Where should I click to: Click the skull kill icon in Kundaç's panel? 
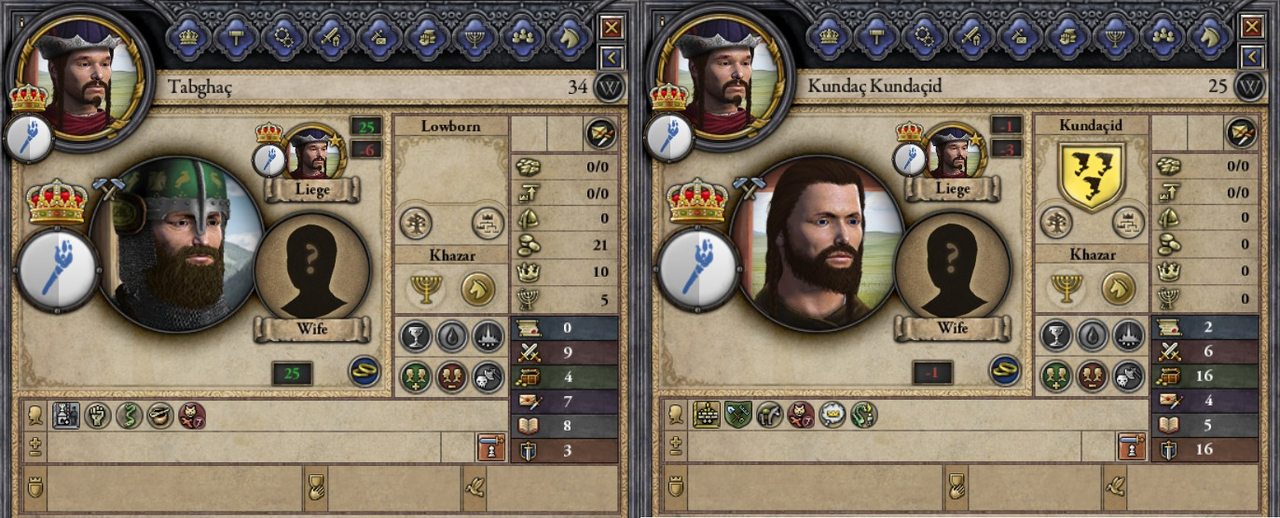1128,376
